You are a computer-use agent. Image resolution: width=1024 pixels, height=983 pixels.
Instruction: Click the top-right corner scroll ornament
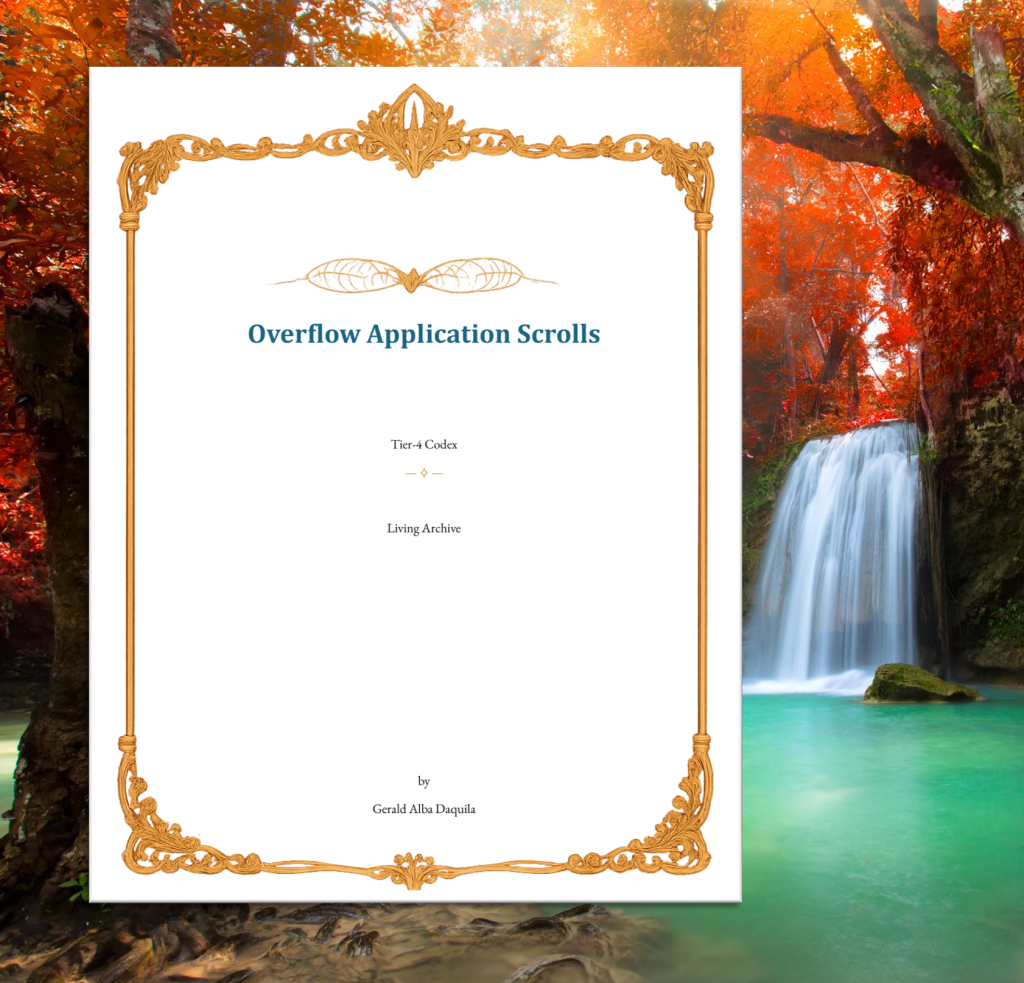[685, 166]
